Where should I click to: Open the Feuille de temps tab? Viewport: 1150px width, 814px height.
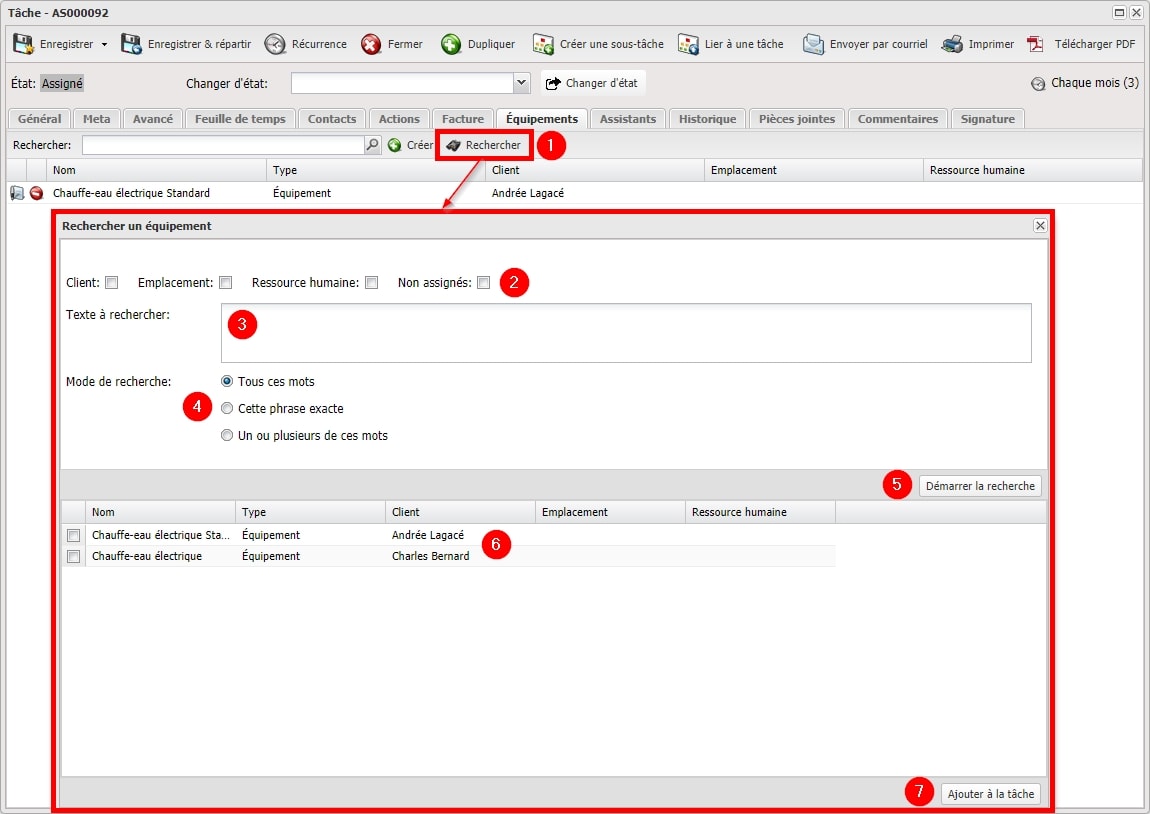point(240,119)
